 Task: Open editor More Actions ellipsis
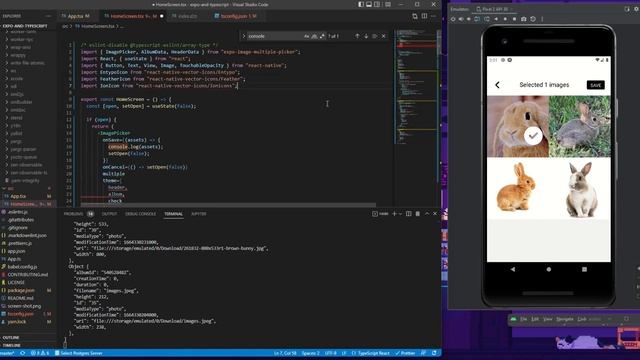pos(433,16)
